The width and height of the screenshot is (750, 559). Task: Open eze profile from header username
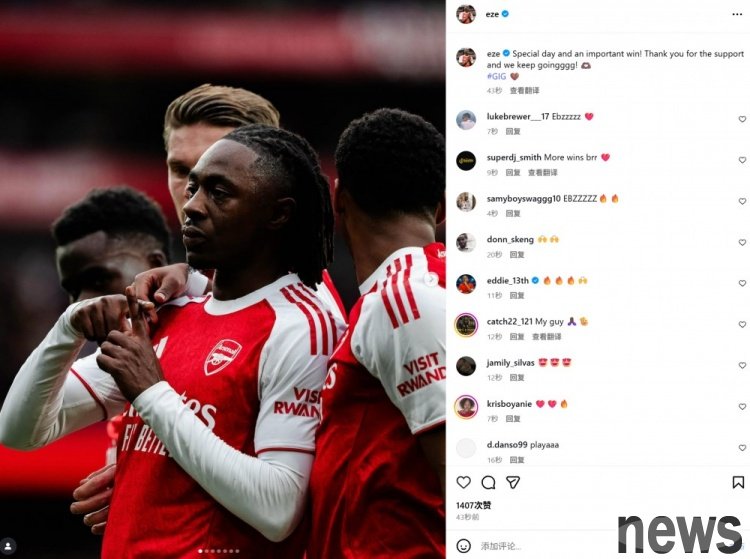point(492,14)
